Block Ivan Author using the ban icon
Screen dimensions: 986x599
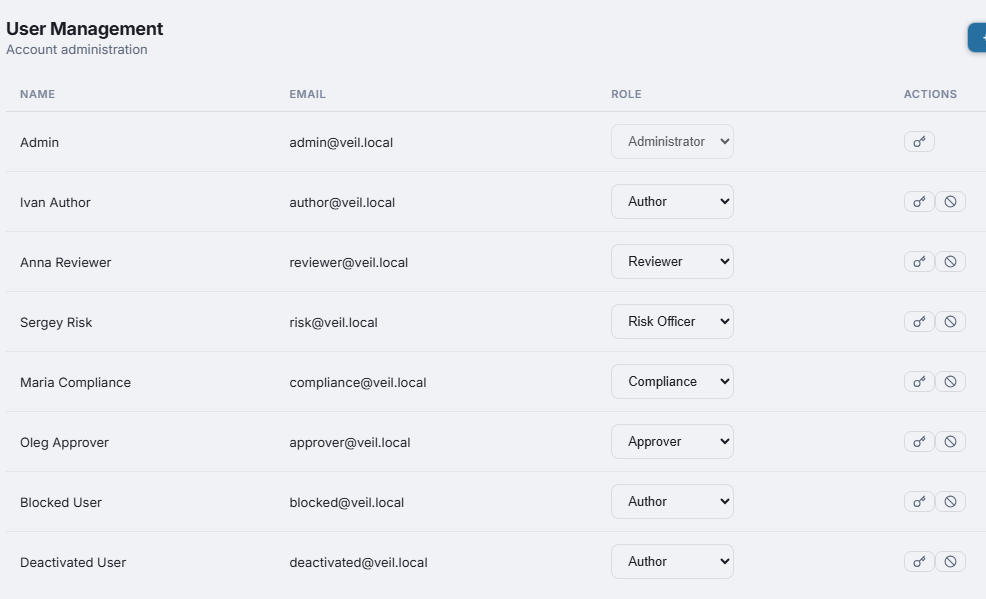(950, 202)
